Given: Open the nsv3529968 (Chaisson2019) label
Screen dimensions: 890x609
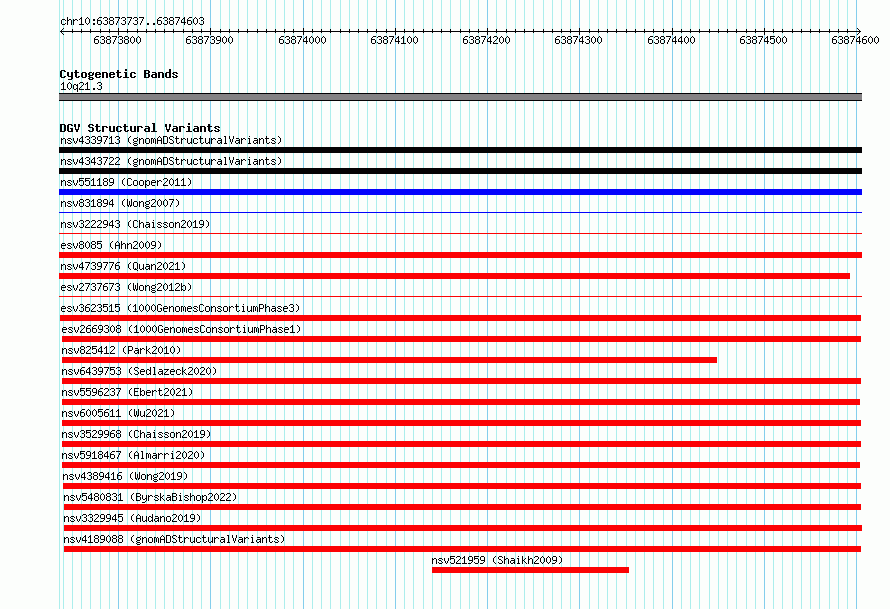Looking at the screenshot, I should coord(136,434).
